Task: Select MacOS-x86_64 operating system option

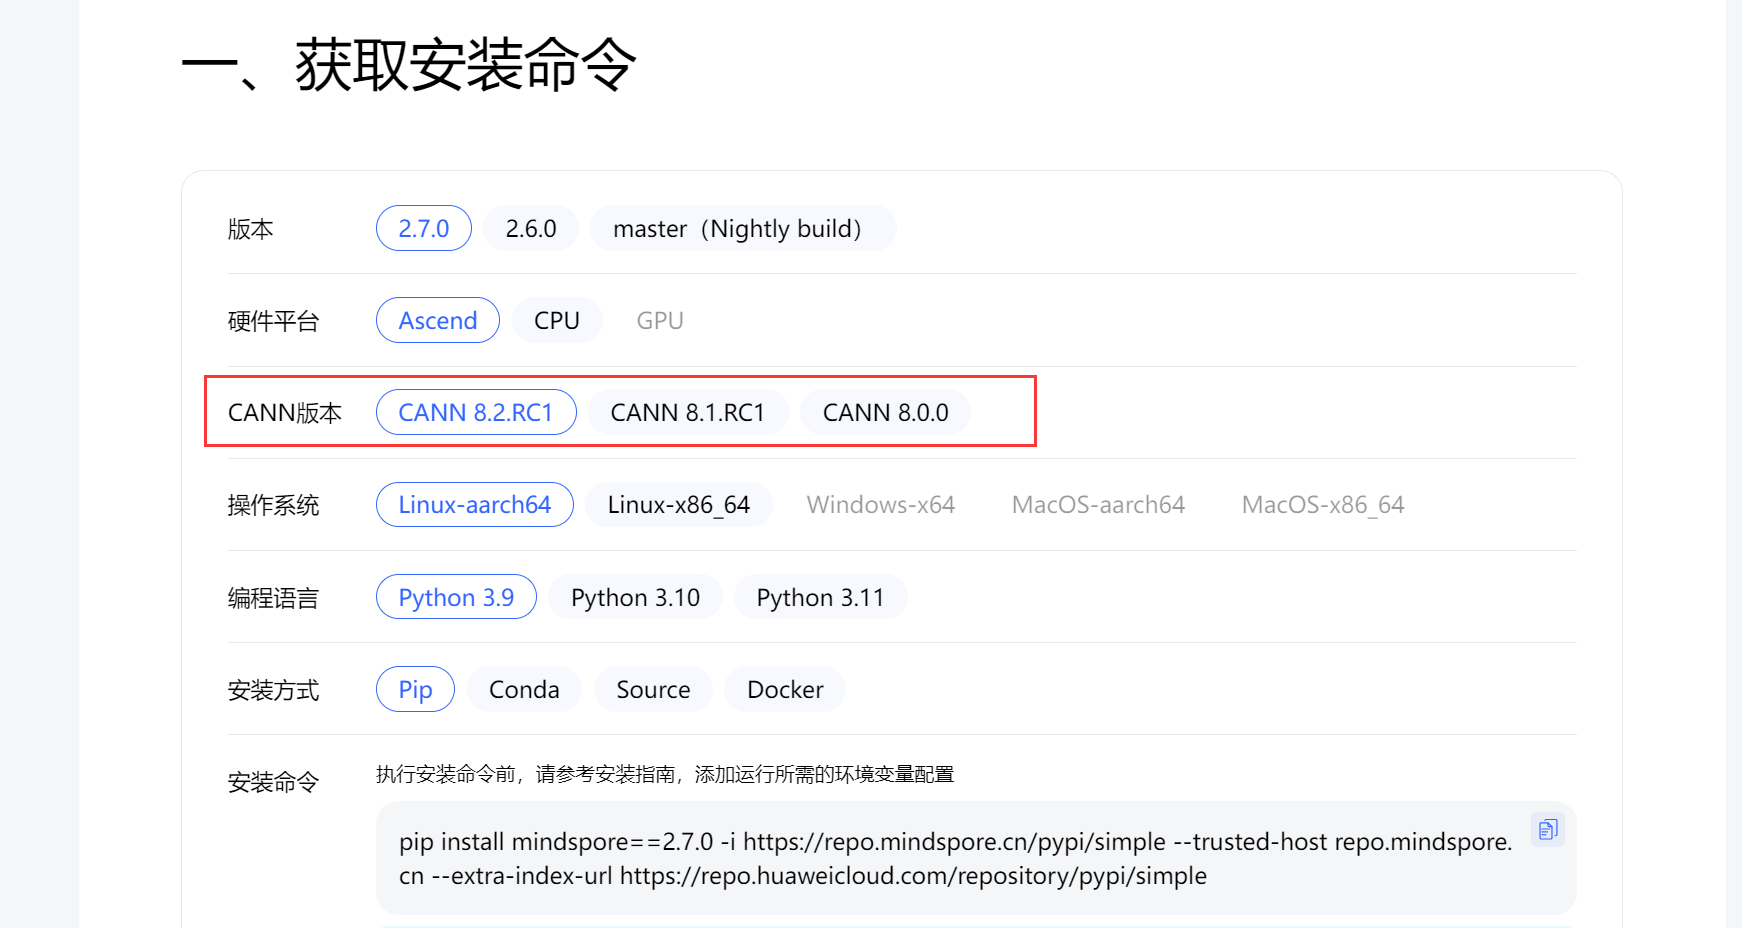Action: pyautogui.click(x=1323, y=504)
